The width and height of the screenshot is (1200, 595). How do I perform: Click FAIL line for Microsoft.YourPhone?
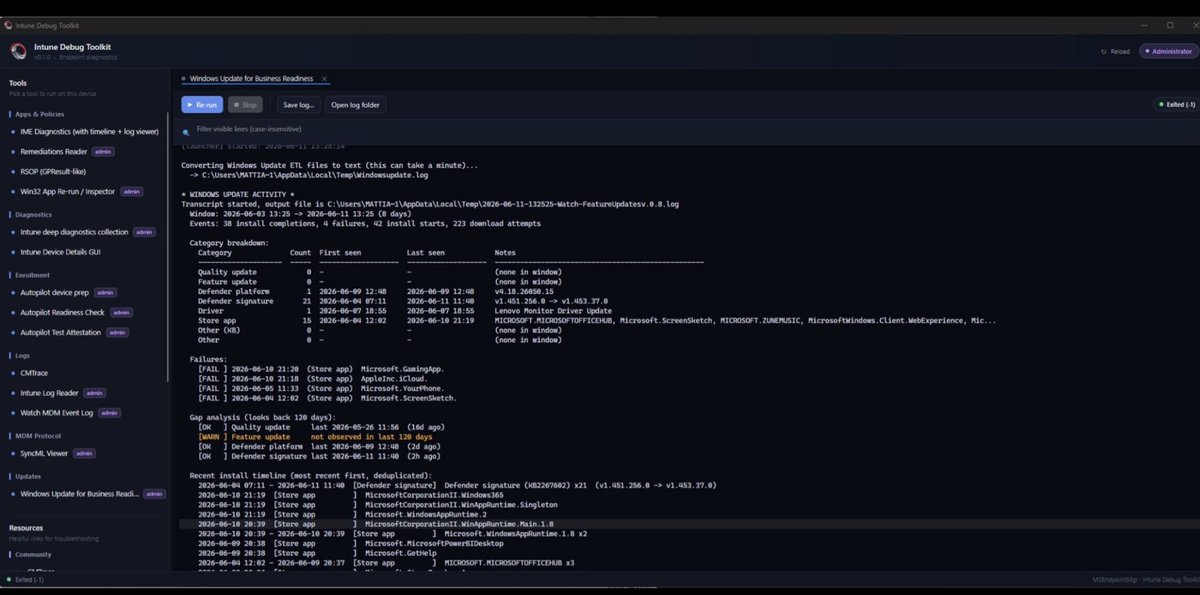tap(323, 388)
